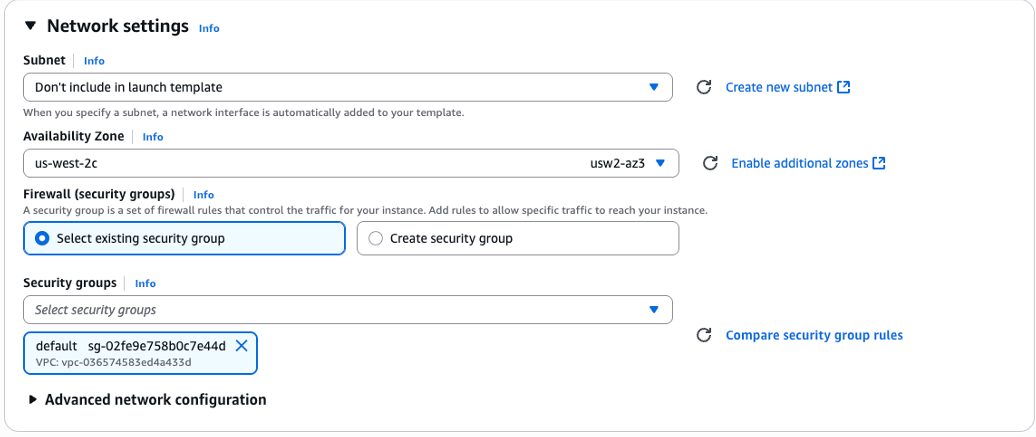Image resolution: width=1036 pixels, height=437 pixels.
Task: Click external link icon after Create new subnet
Action: pos(844,88)
